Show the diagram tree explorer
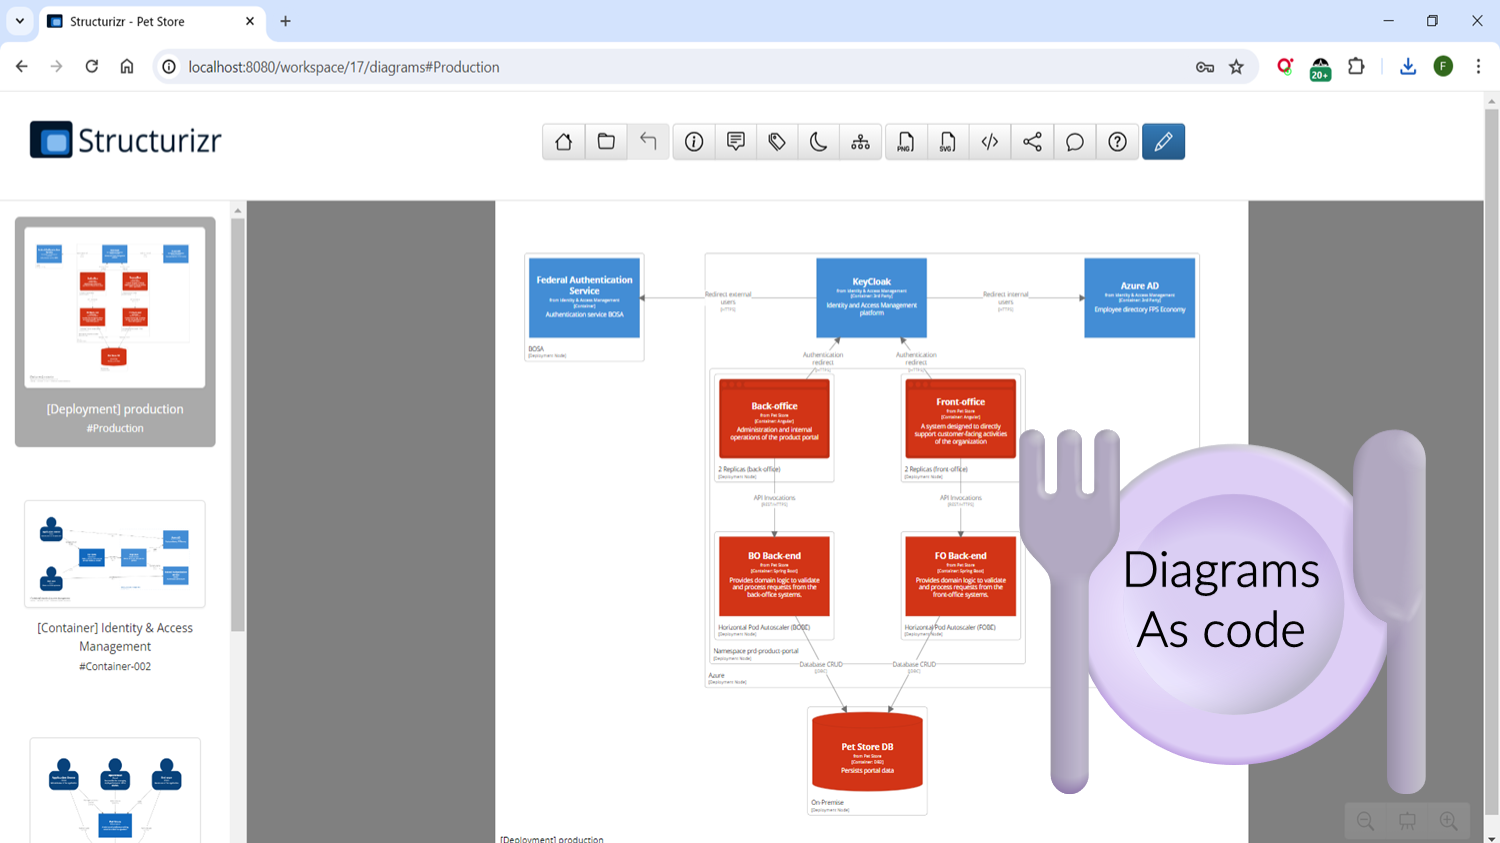 [x=860, y=141]
